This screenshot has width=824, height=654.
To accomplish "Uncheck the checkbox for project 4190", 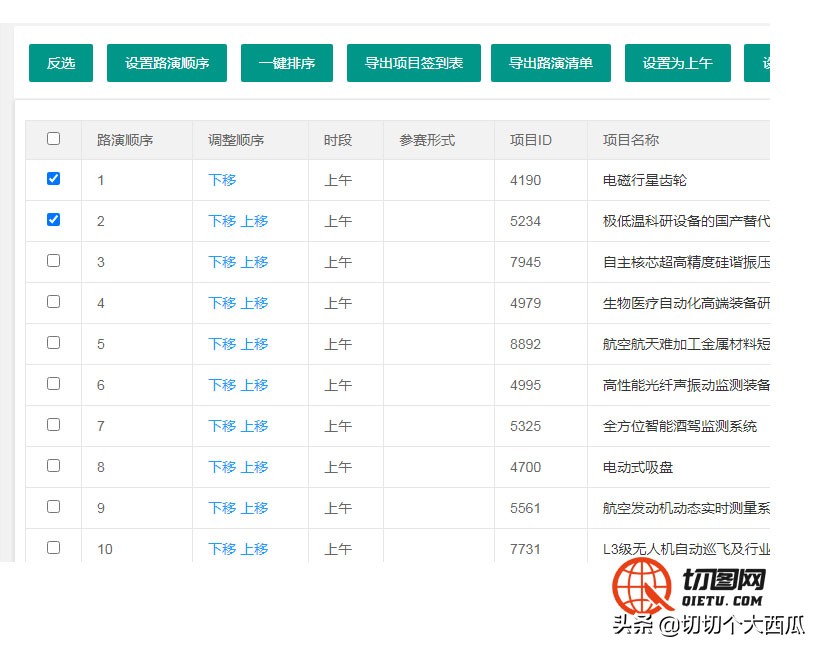I will click(x=53, y=180).
